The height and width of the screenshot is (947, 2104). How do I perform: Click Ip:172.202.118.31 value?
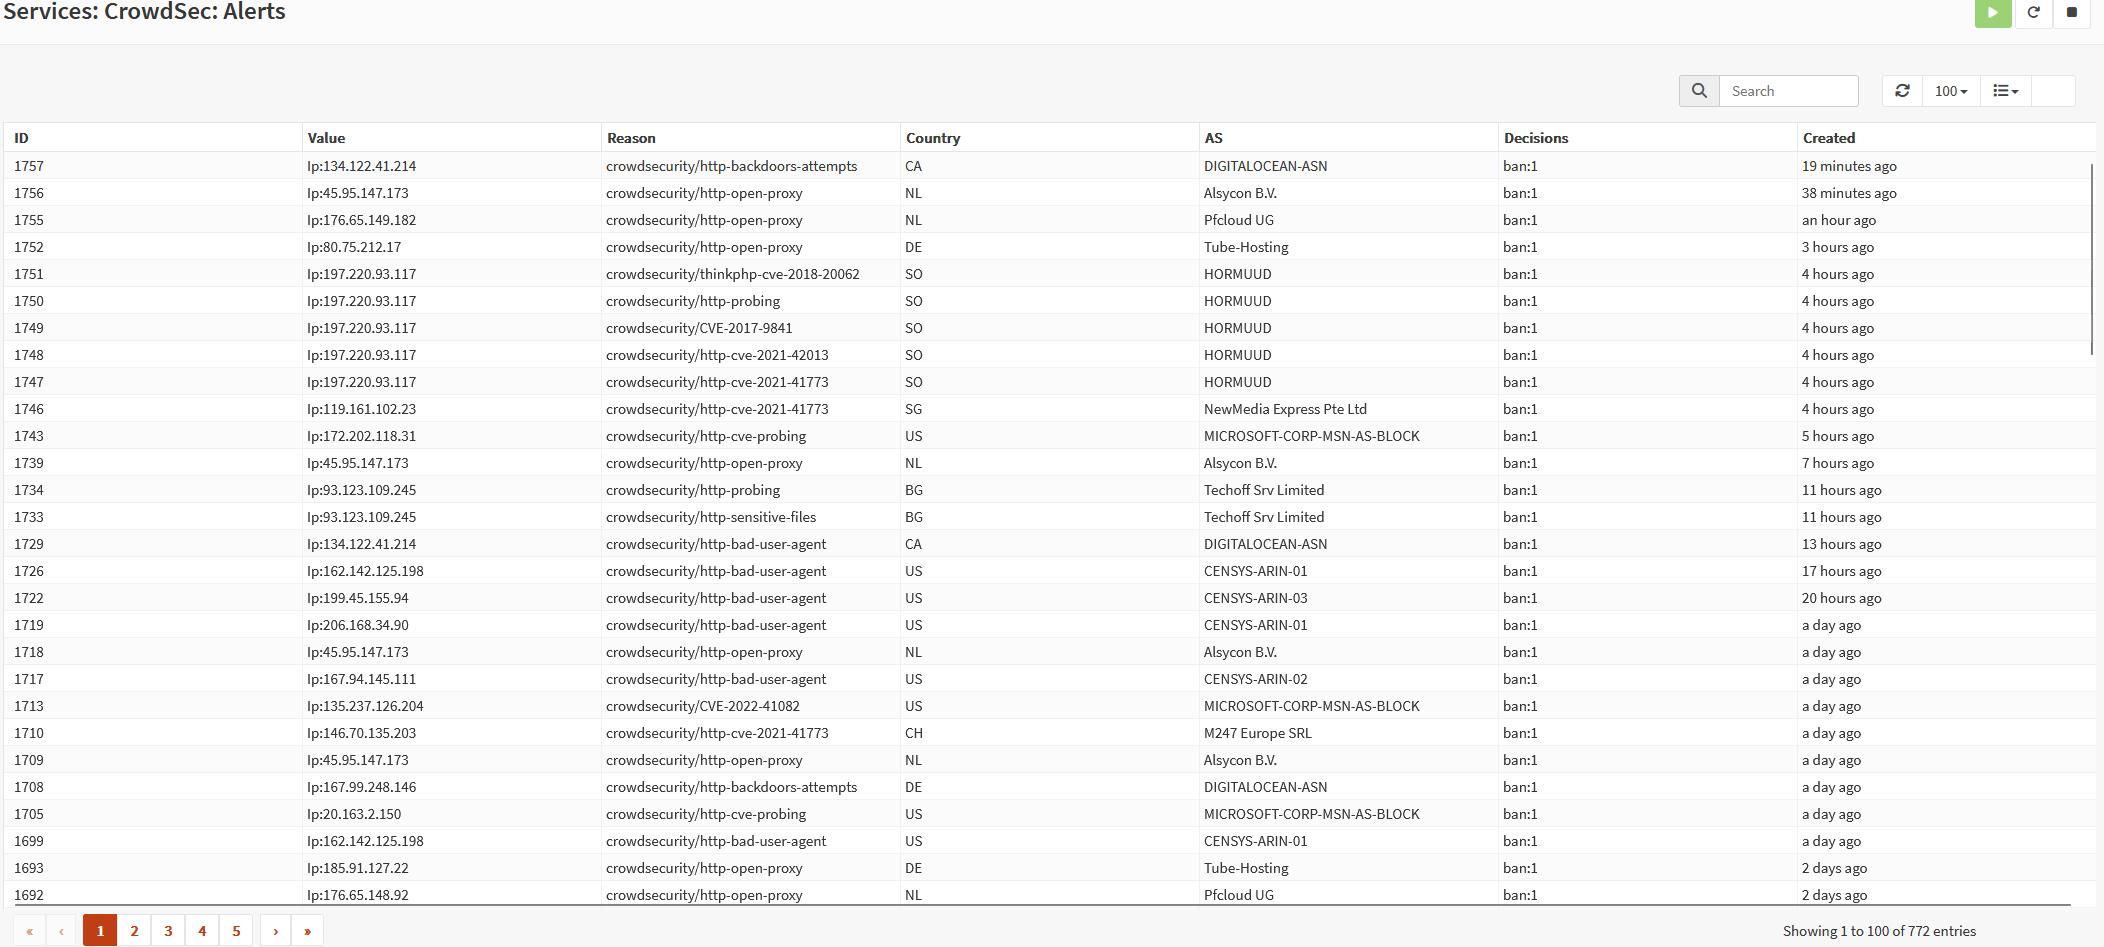(362, 436)
